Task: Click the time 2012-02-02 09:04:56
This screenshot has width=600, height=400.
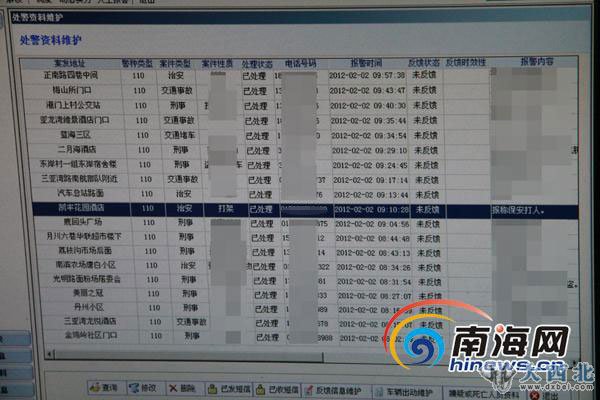Action: [372, 224]
